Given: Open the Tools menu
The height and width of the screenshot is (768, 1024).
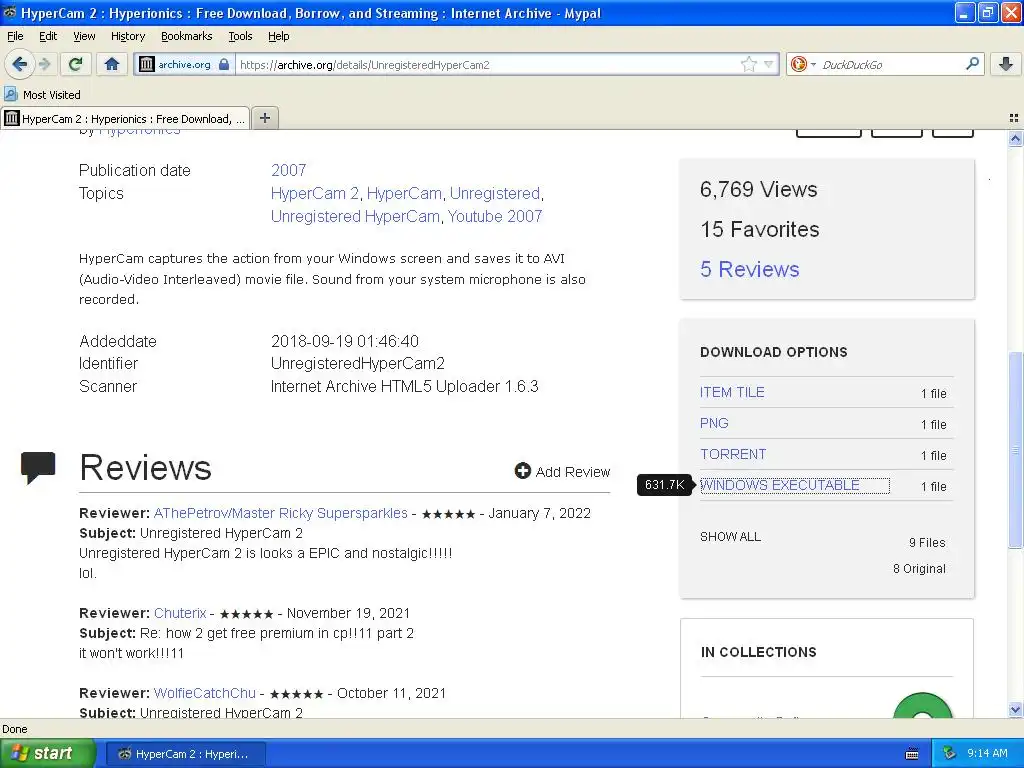Looking at the screenshot, I should [x=240, y=36].
